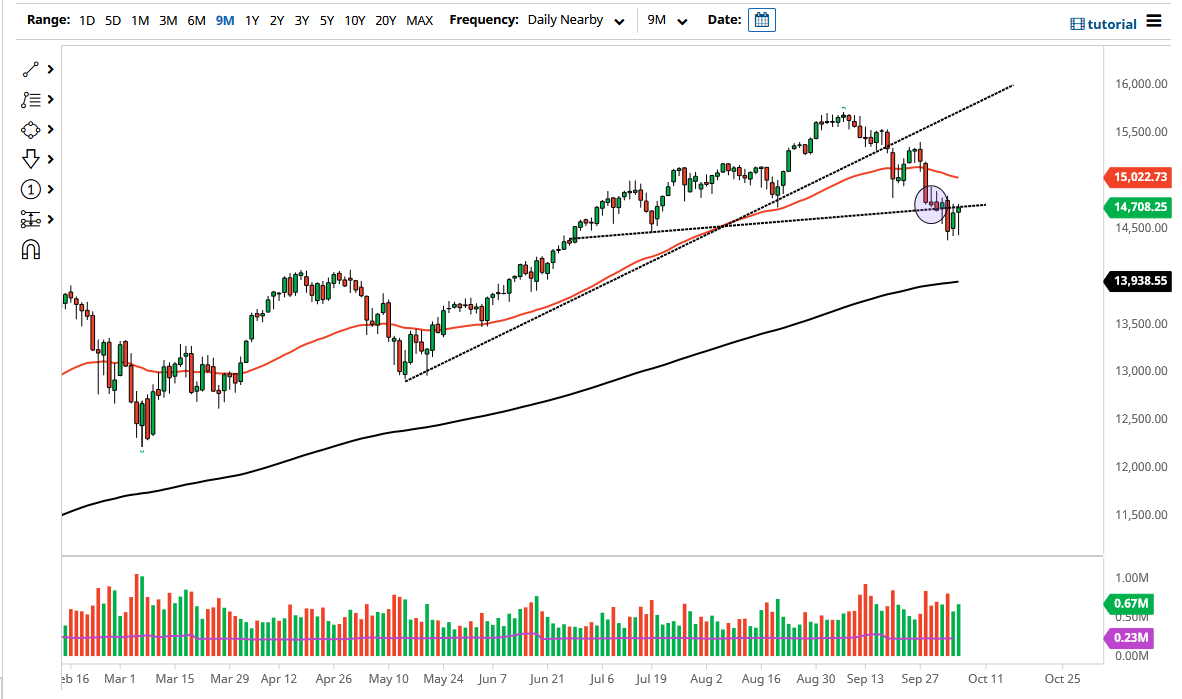Switch range to 1Y

click(251, 19)
